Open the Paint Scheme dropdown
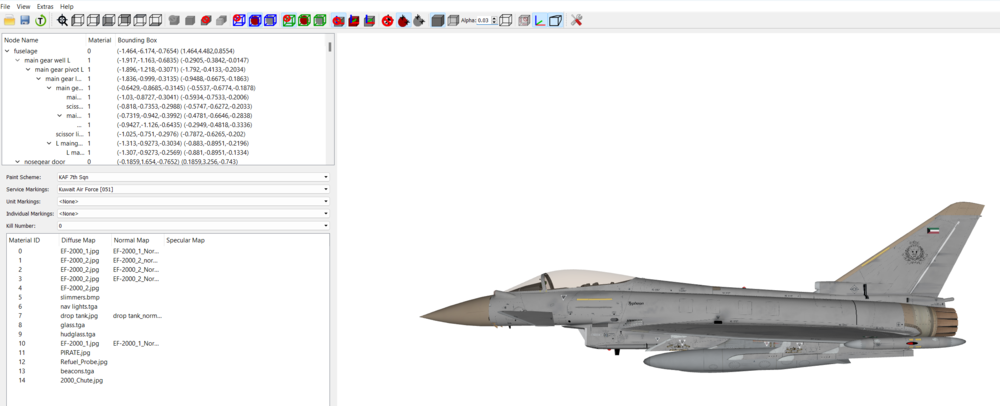This screenshot has height=406, width=1000. [x=193, y=177]
